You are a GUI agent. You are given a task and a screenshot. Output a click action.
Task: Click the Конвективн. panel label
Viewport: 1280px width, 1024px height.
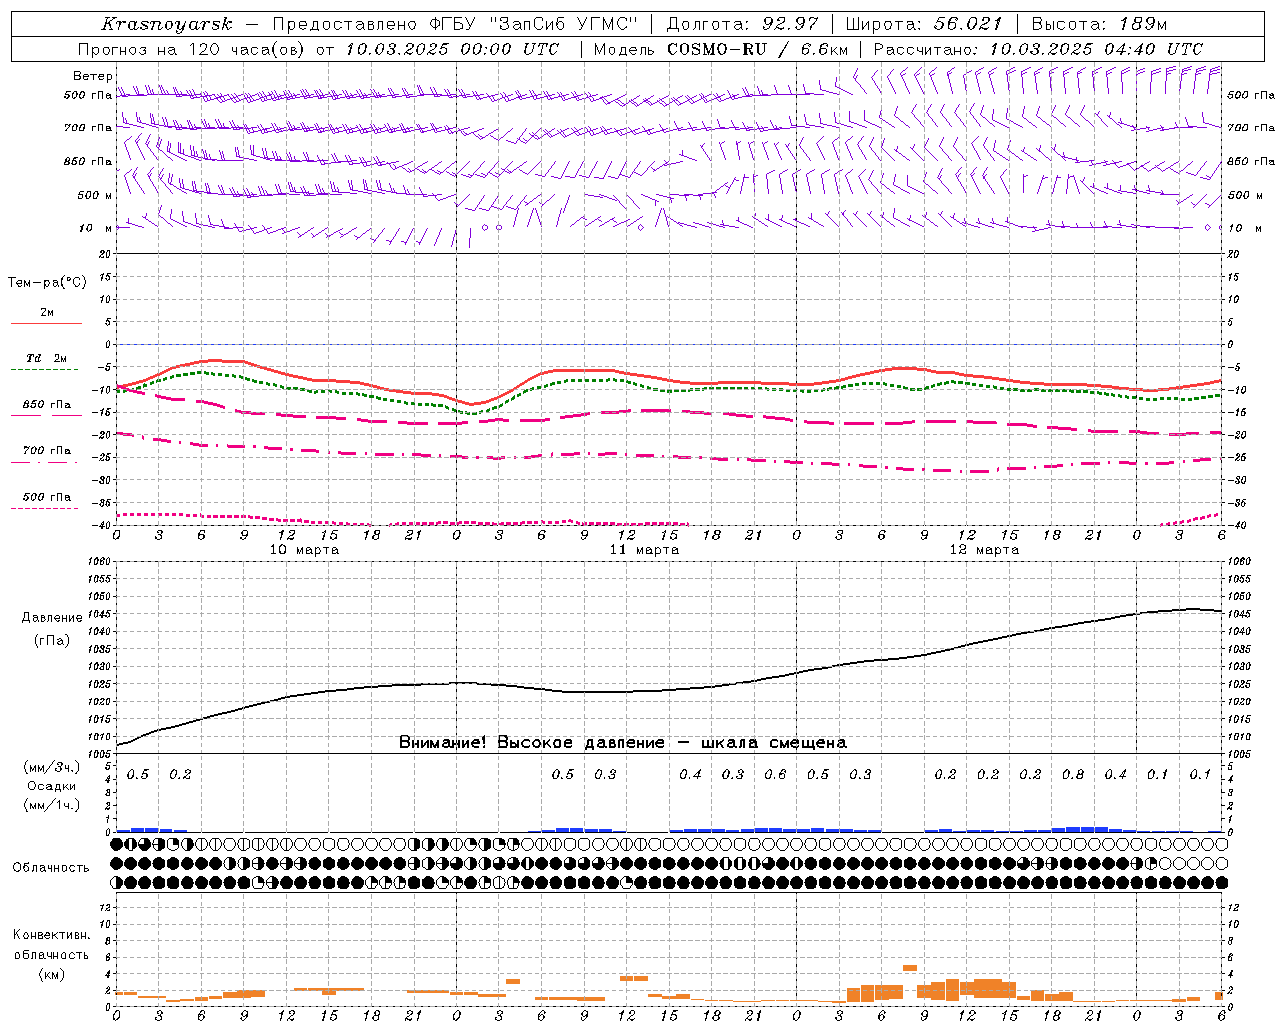click(51, 935)
